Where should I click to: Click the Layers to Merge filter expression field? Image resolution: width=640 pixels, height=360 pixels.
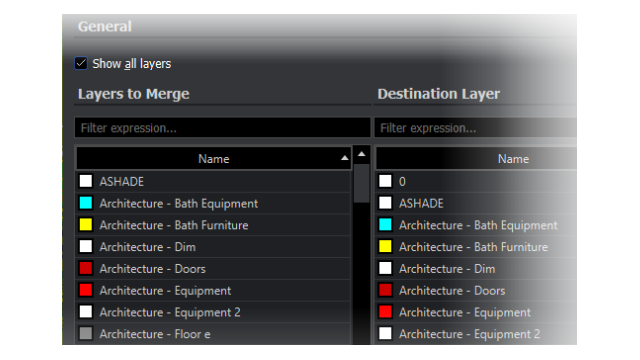coord(222,128)
